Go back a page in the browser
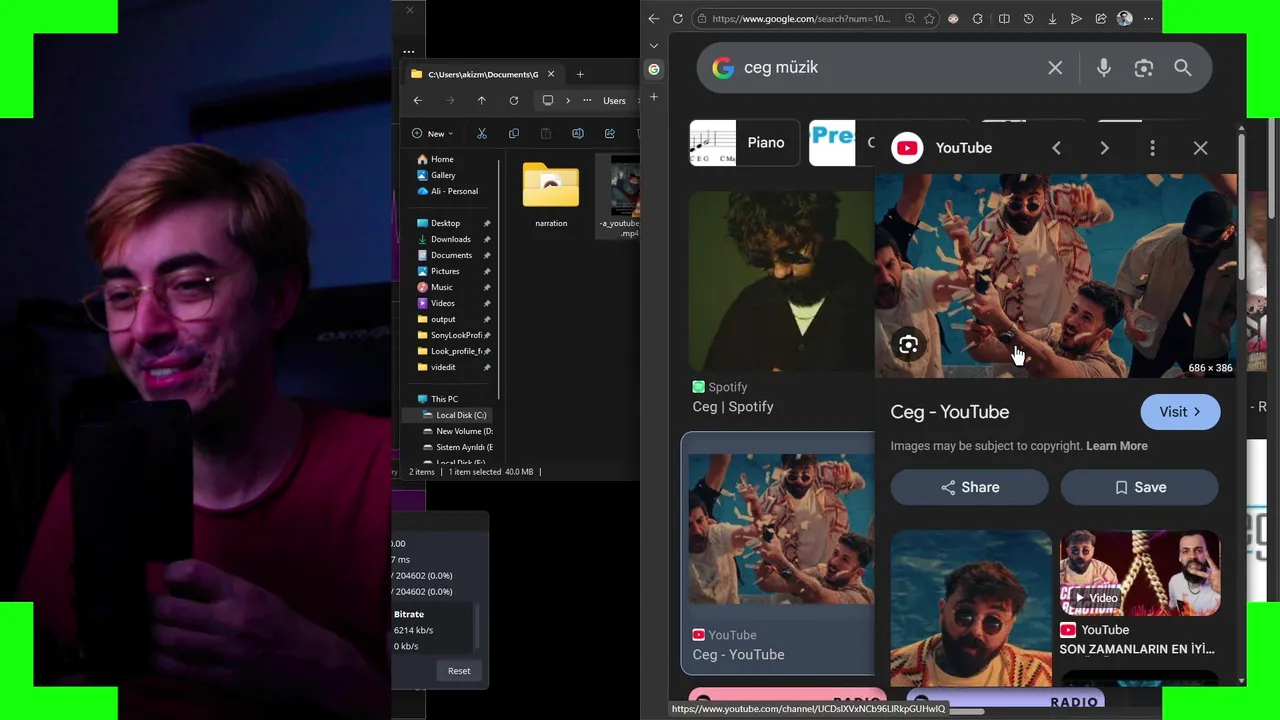The width and height of the screenshot is (1280, 720). click(x=653, y=18)
